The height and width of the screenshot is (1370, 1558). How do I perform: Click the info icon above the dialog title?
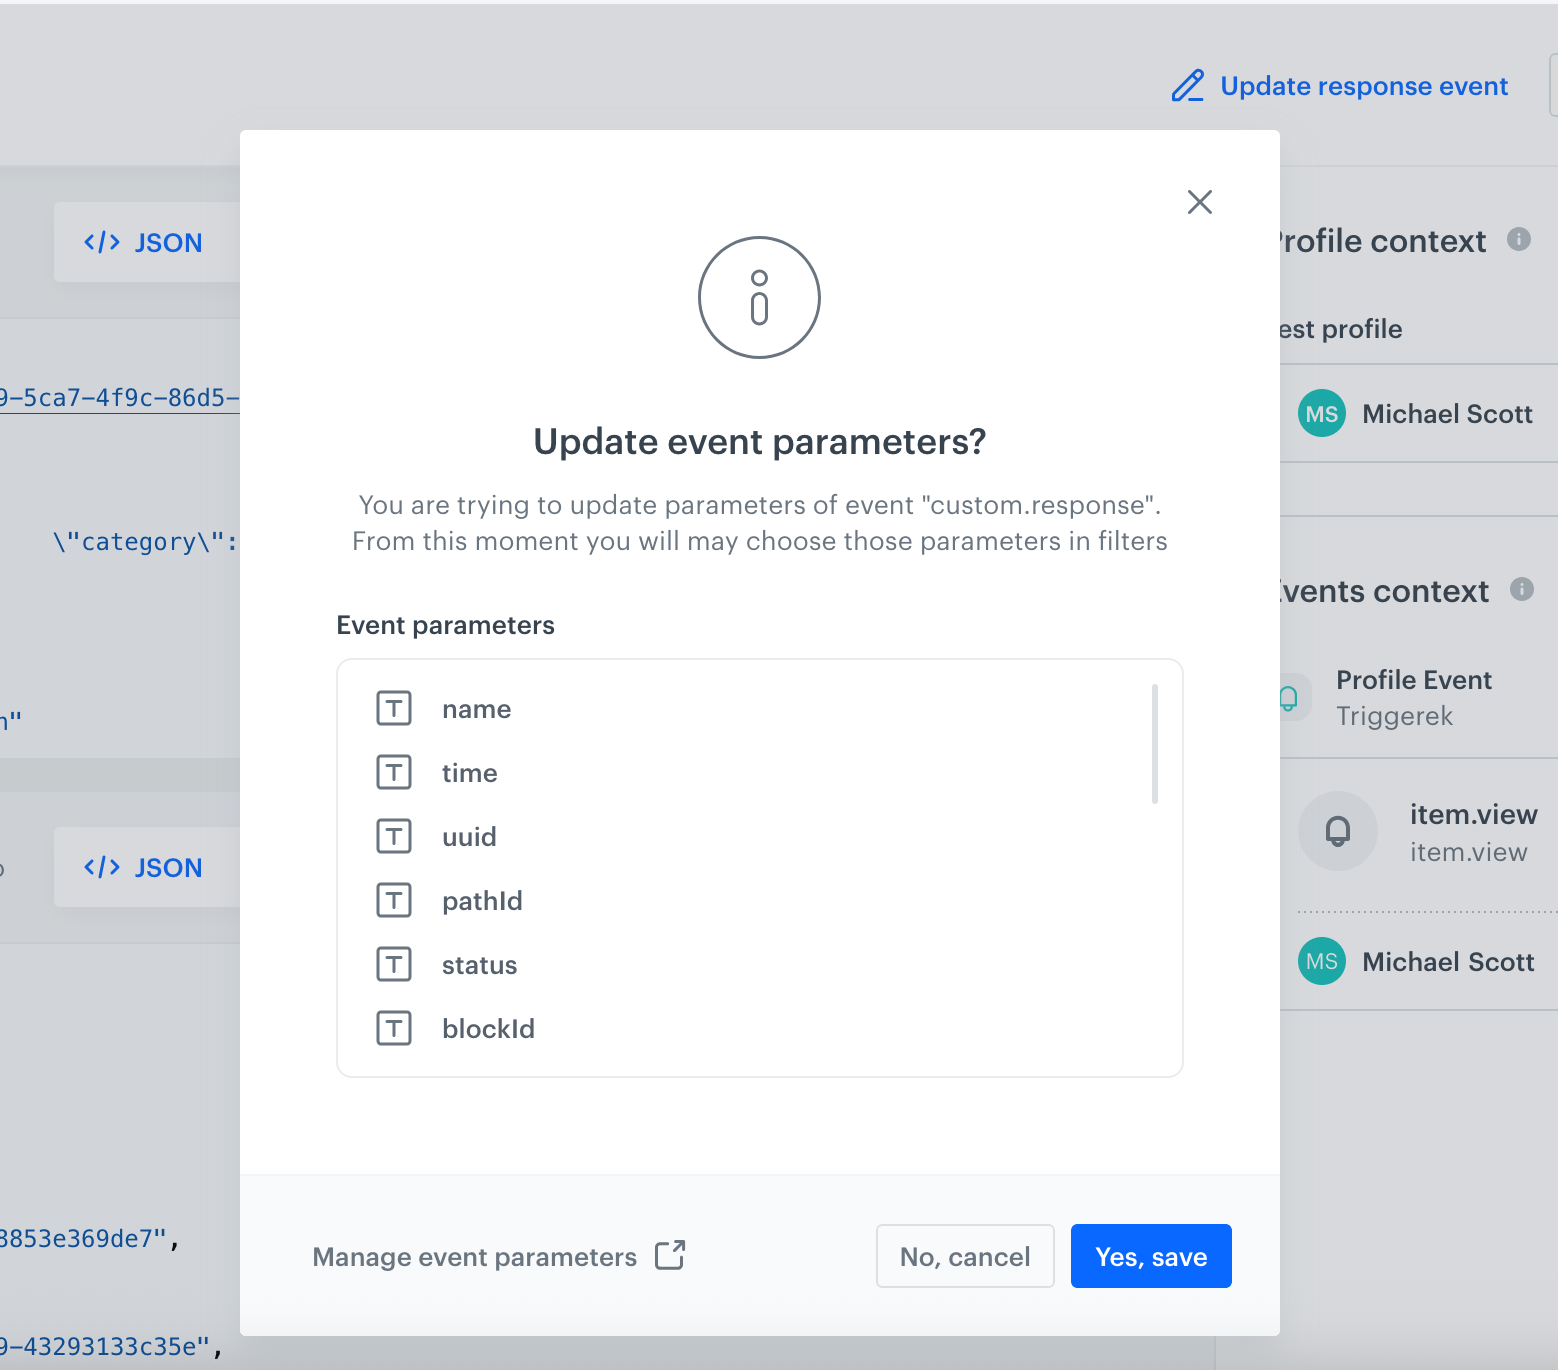[759, 297]
